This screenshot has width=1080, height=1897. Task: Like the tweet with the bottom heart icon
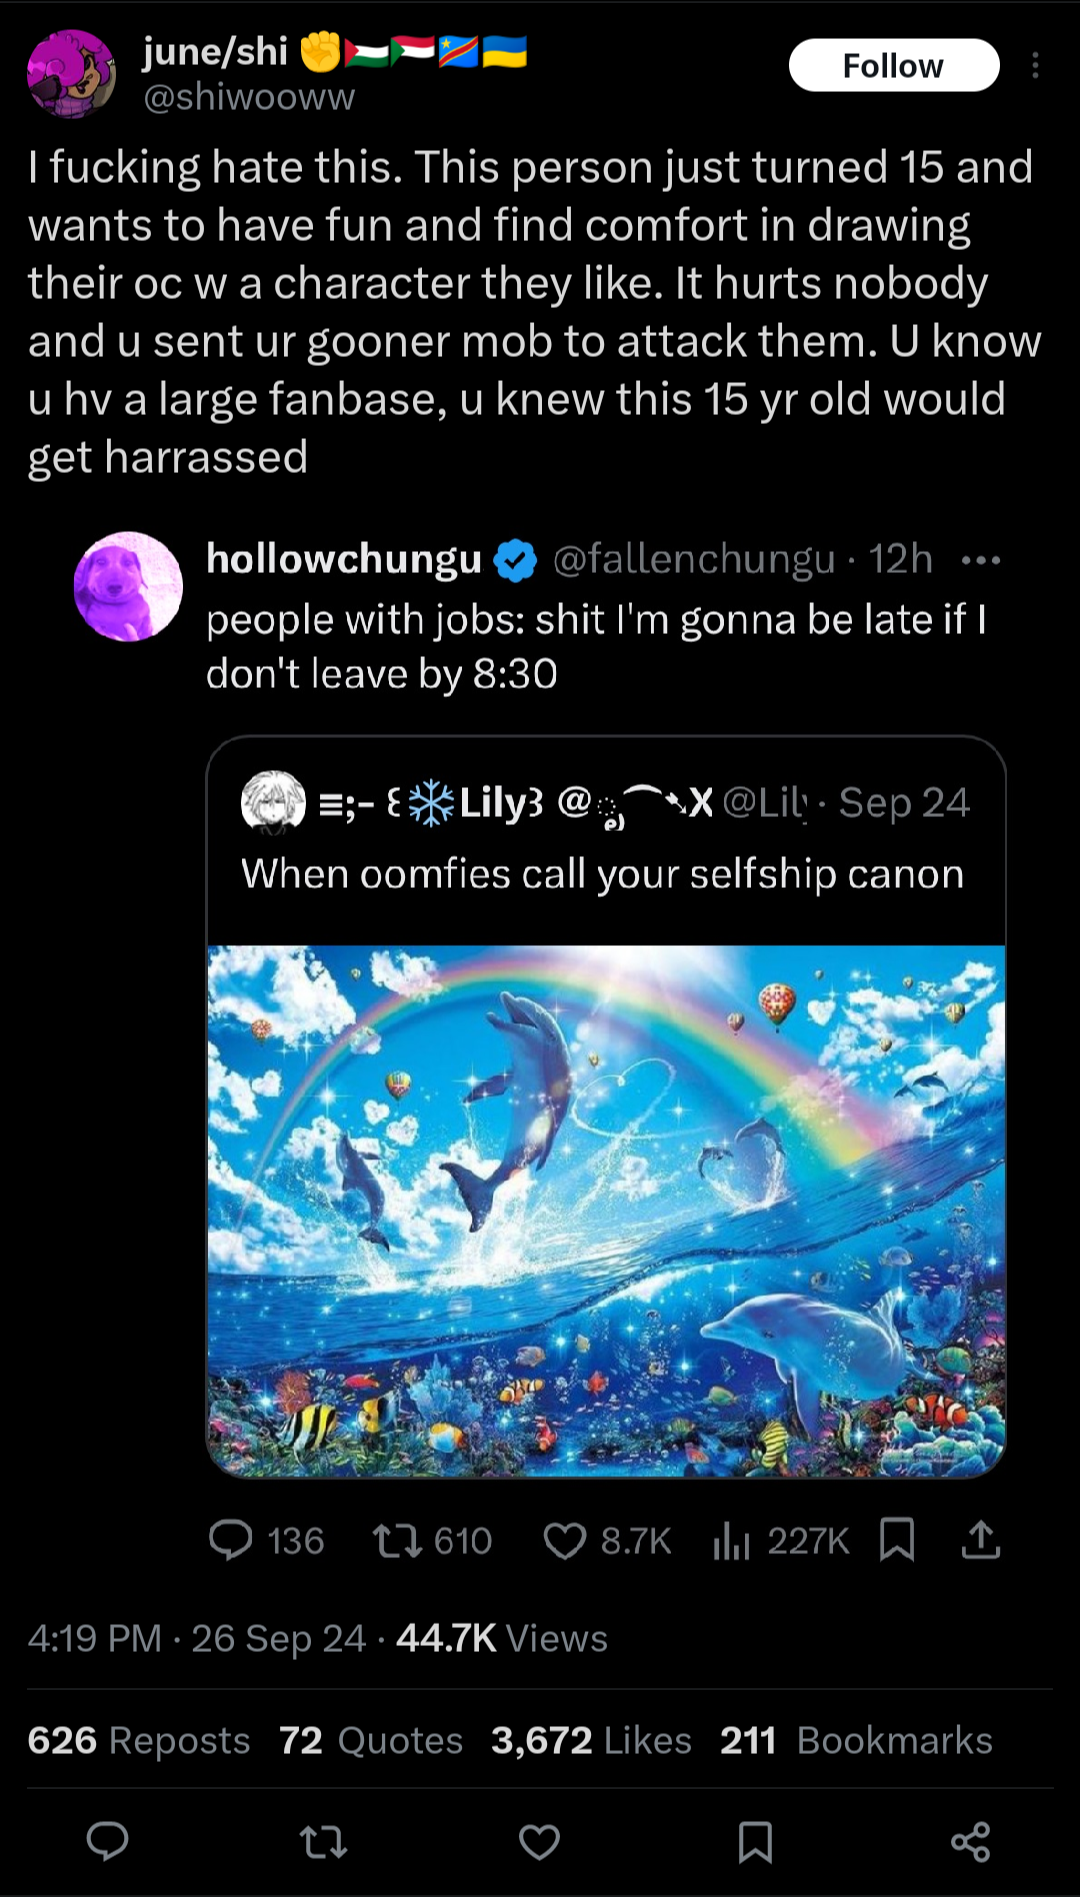click(539, 1841)
